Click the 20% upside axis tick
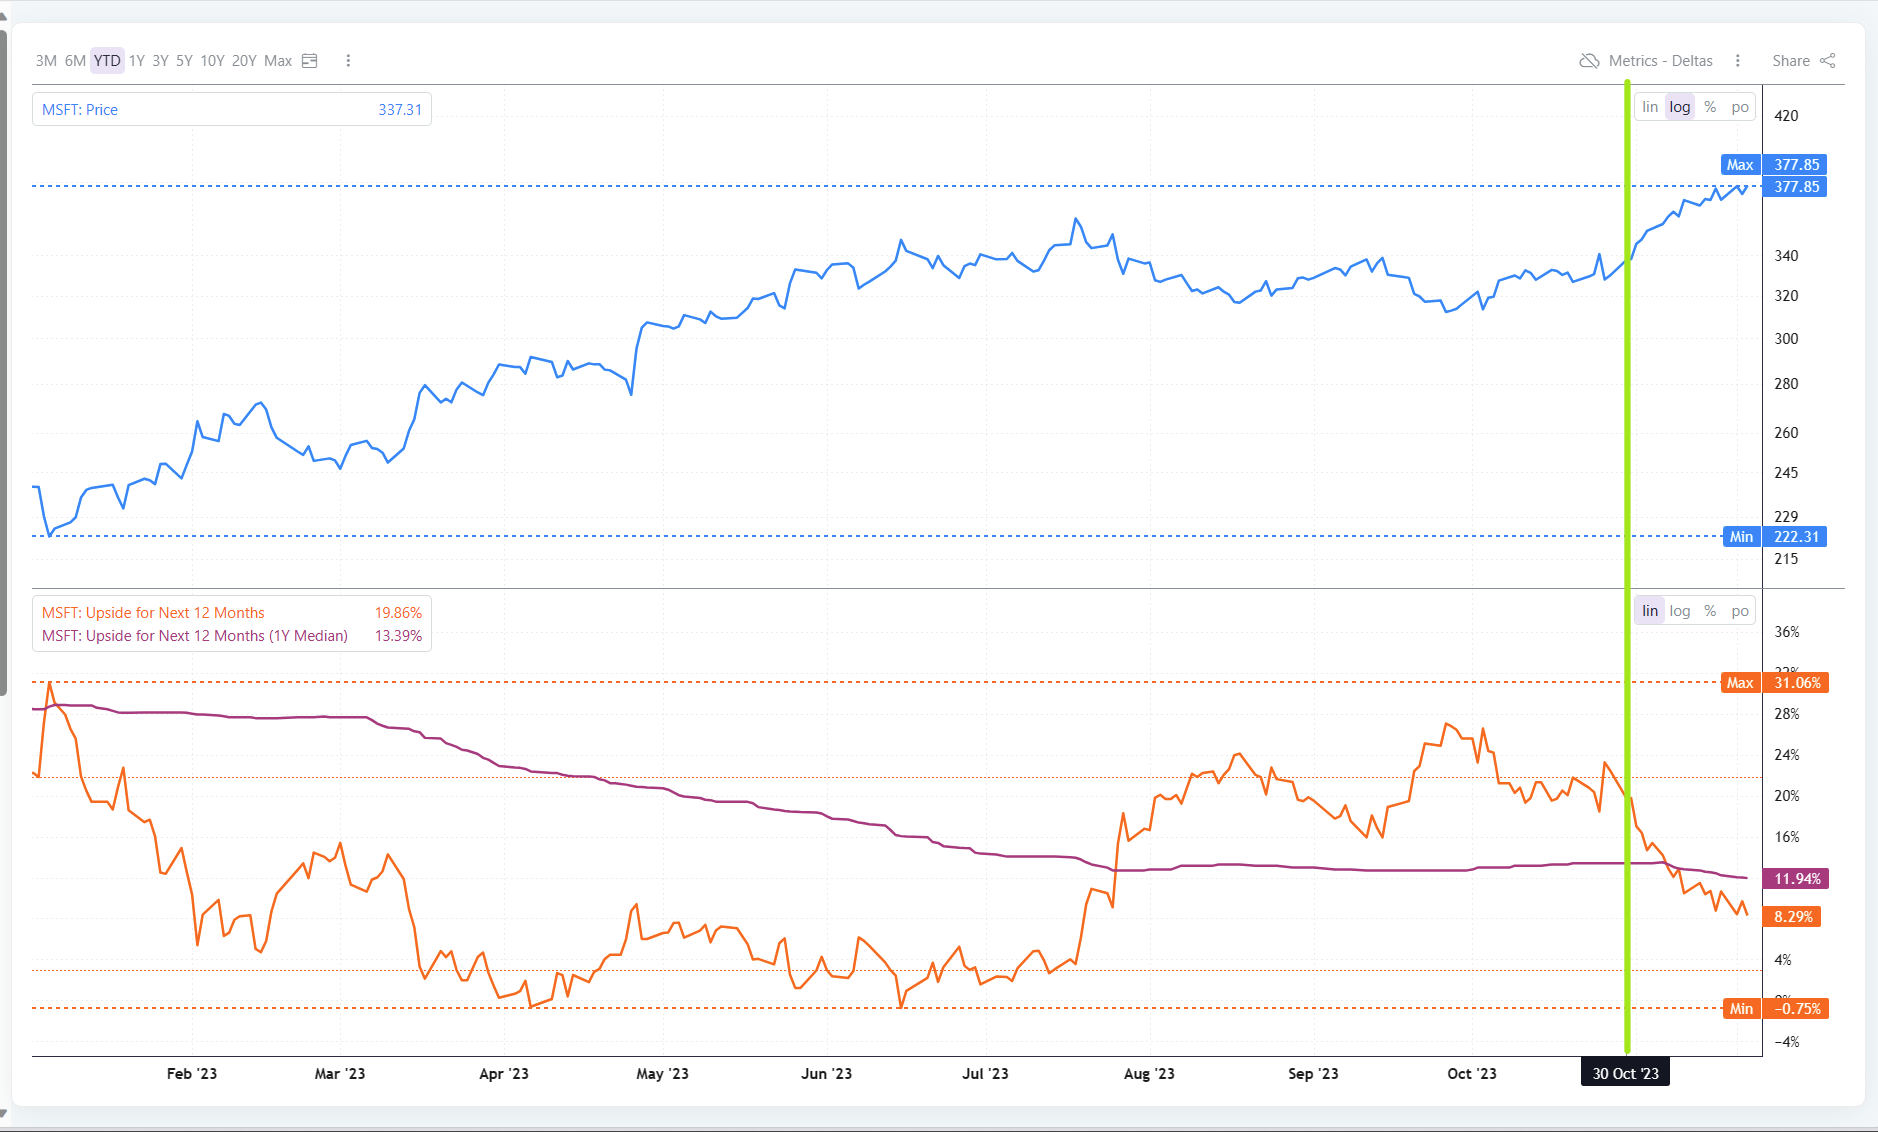Viewport: 1878px width, 1132px height. click(x=1787, y=796)
